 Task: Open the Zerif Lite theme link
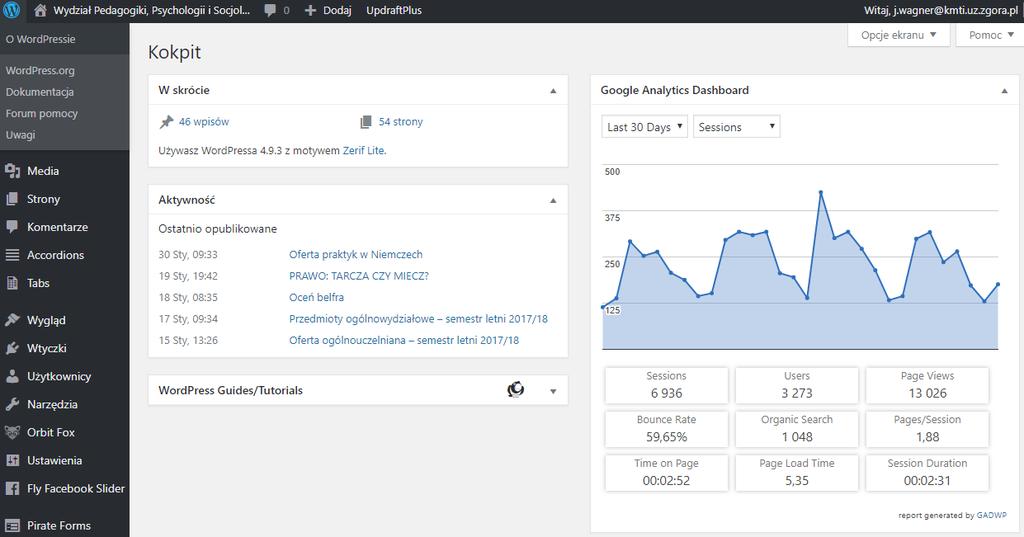click(364, 150)
